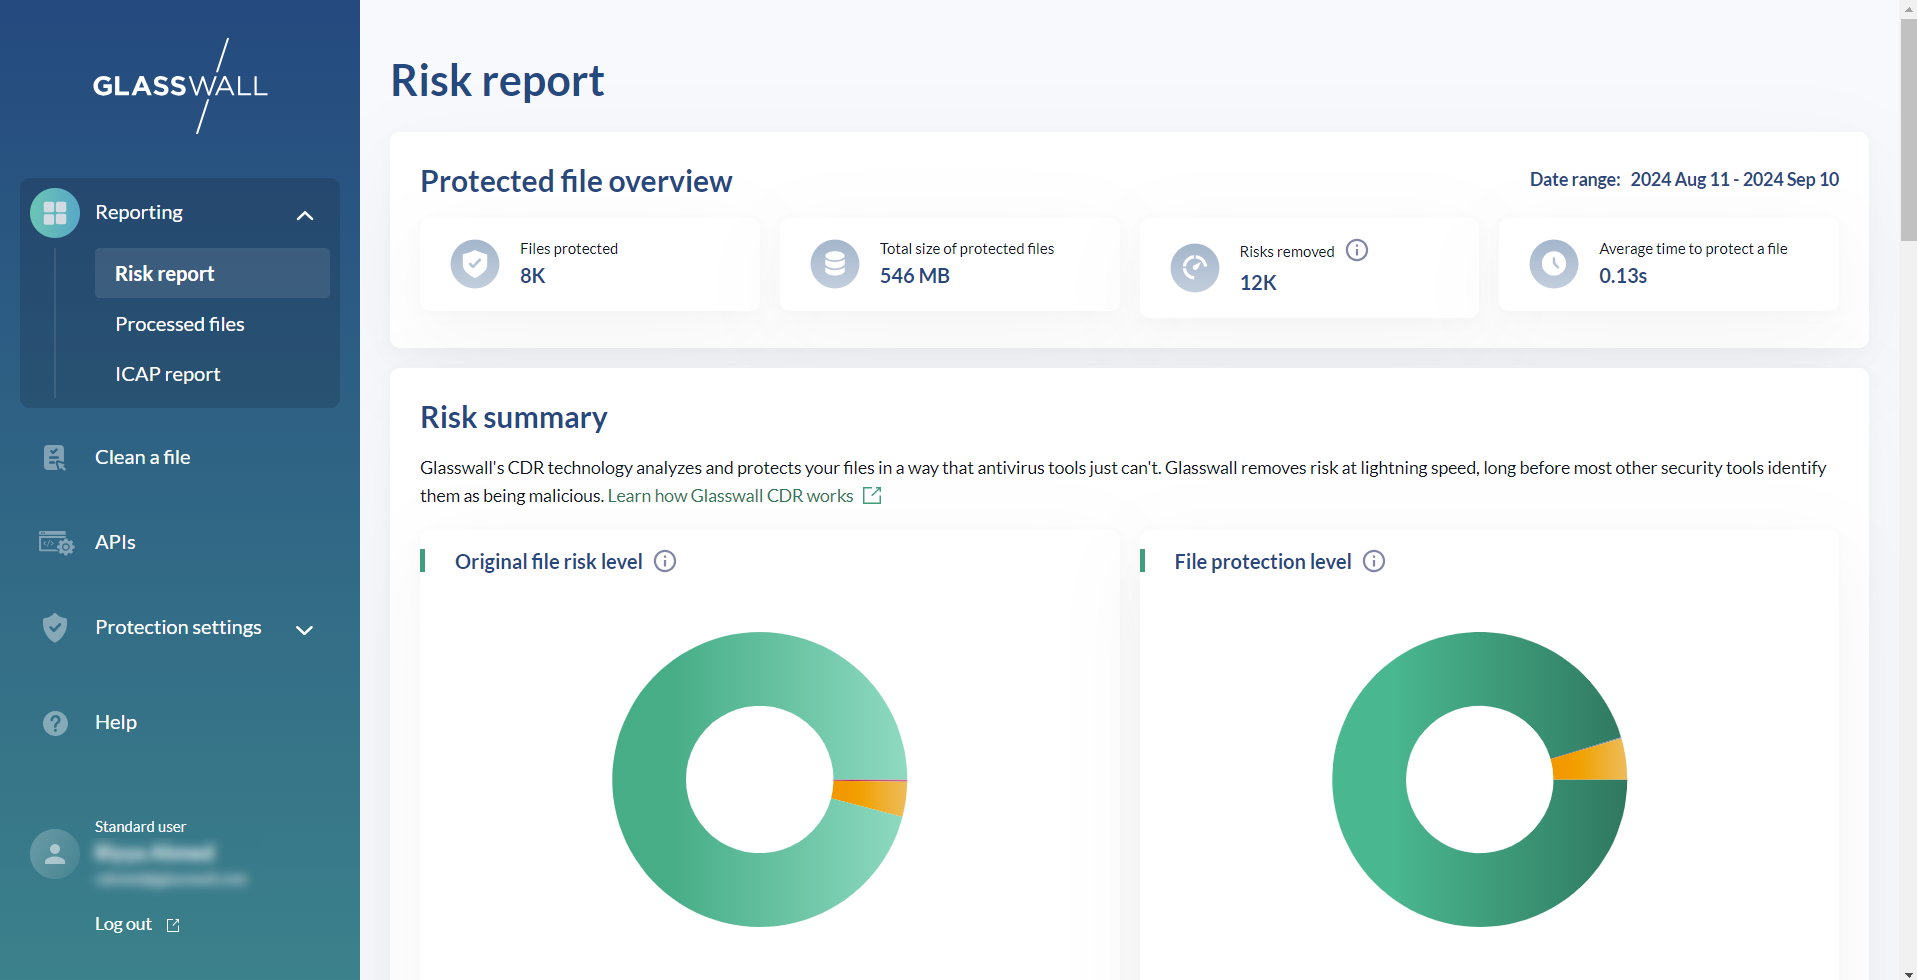
Task: Open the Help menu item
Action: coord(116,722)
